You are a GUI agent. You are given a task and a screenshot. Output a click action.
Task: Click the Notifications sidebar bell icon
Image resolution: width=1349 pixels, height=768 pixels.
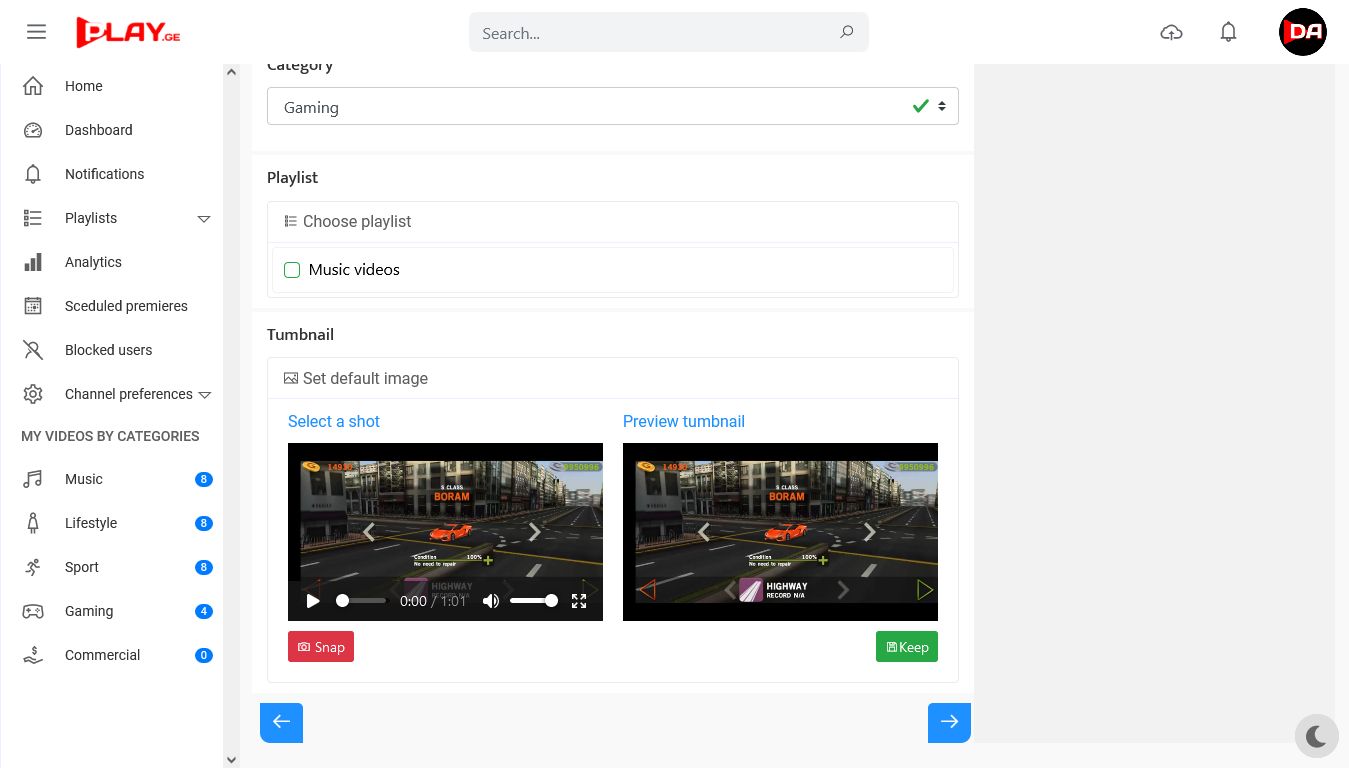(x=33, y=174)
